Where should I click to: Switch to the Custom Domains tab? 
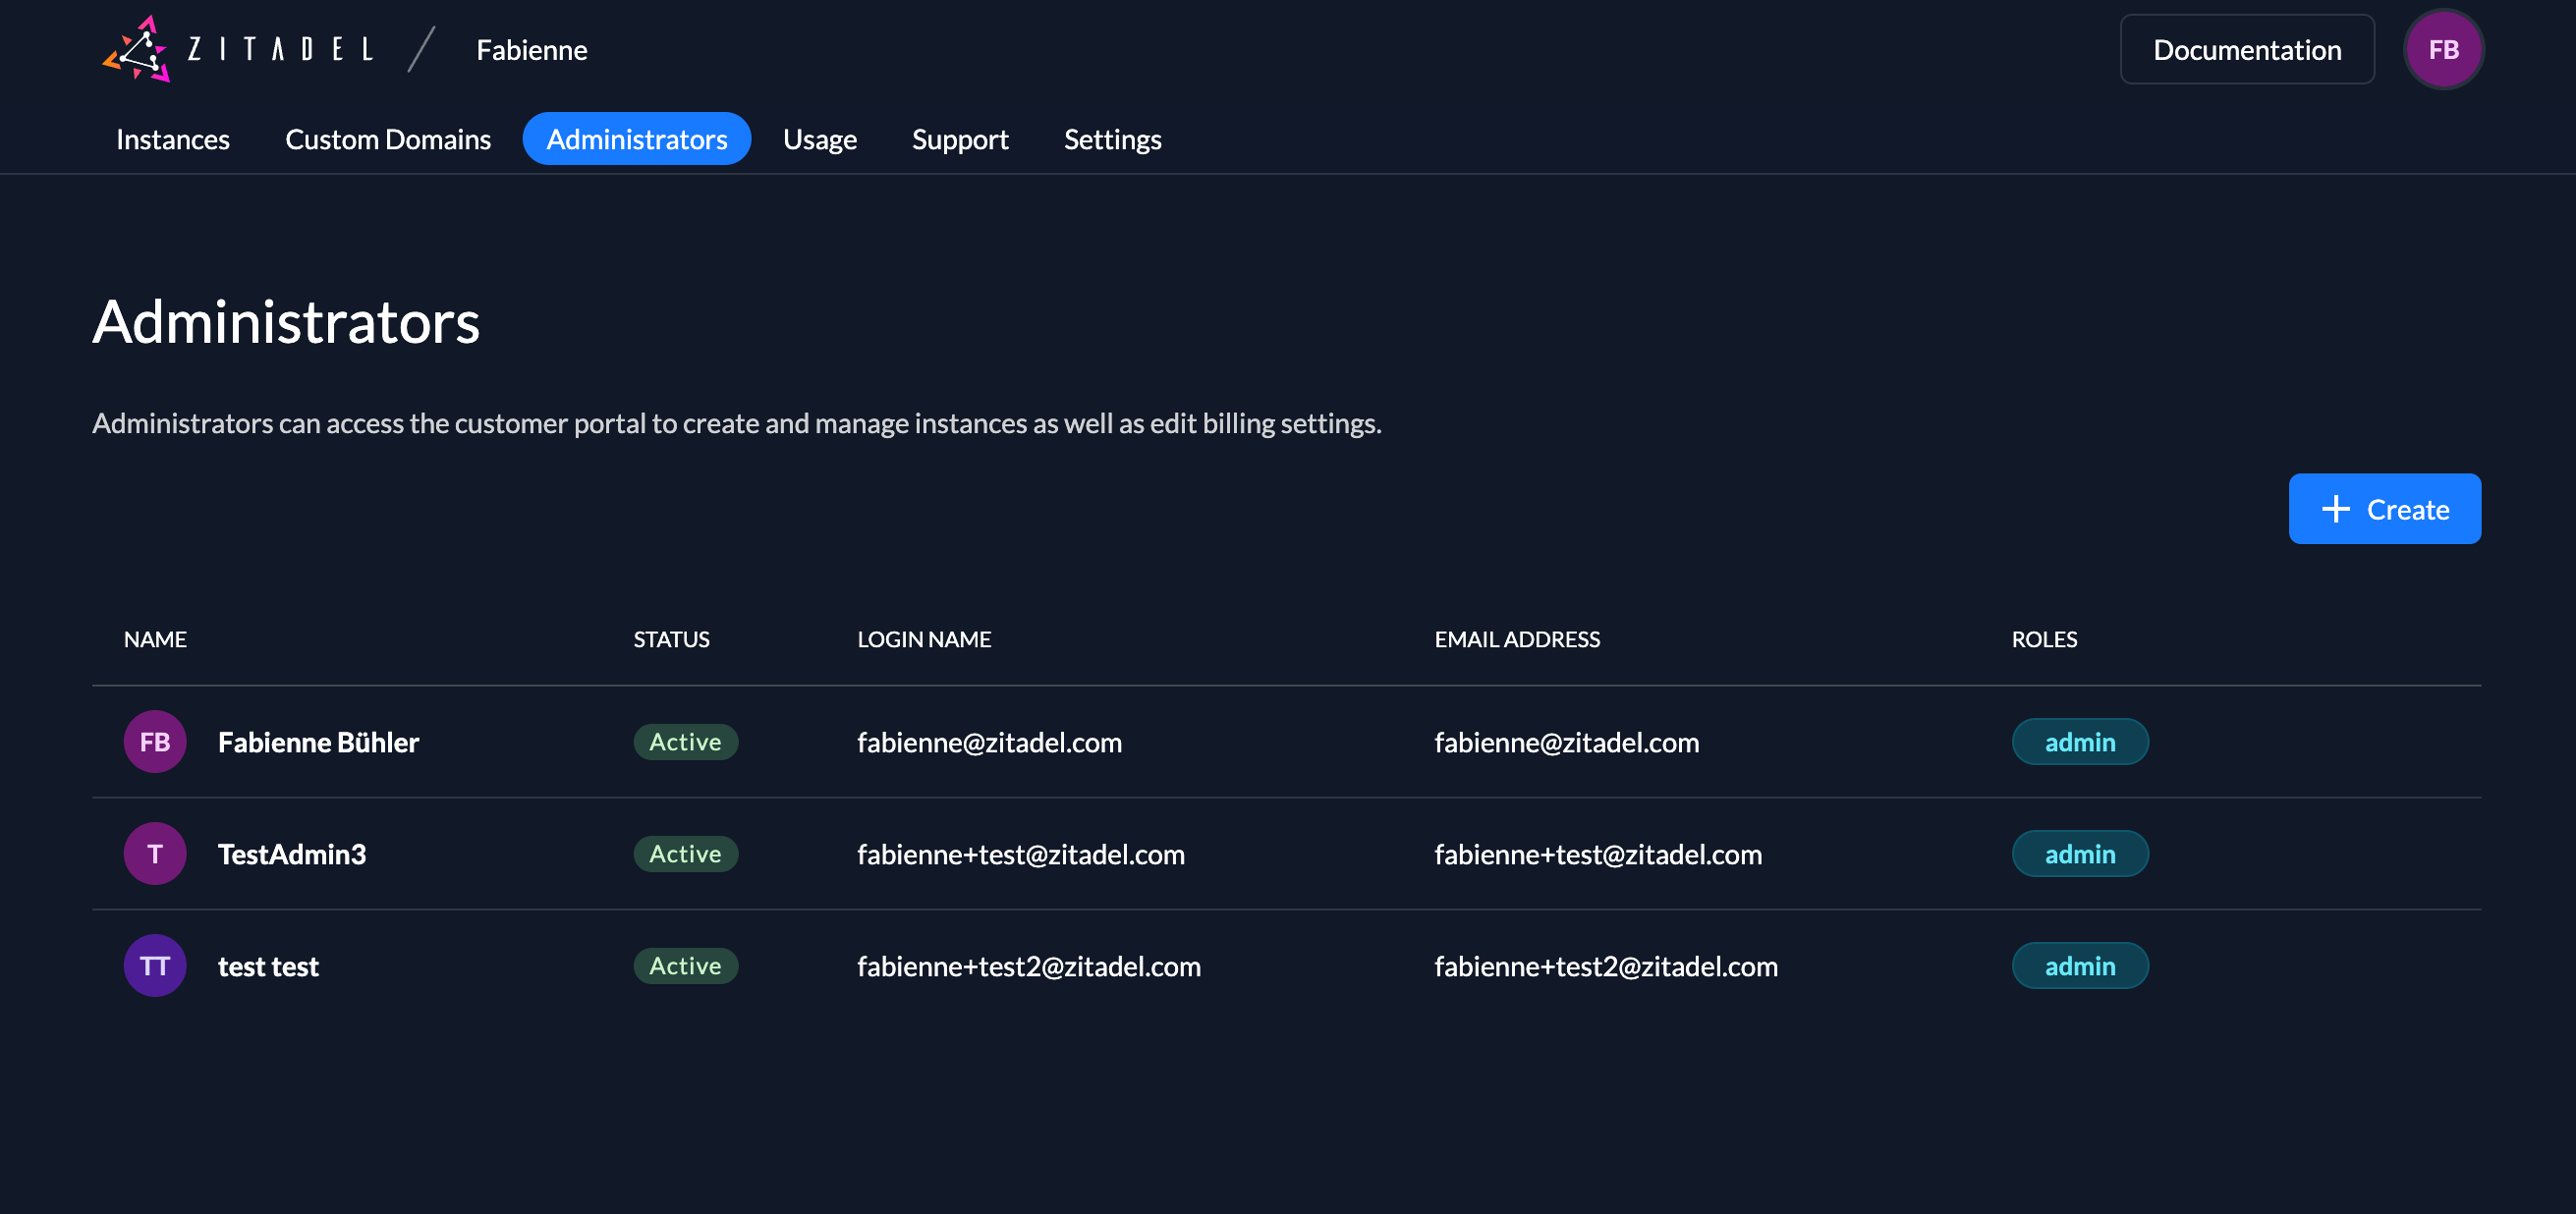(x=388, y=138)
